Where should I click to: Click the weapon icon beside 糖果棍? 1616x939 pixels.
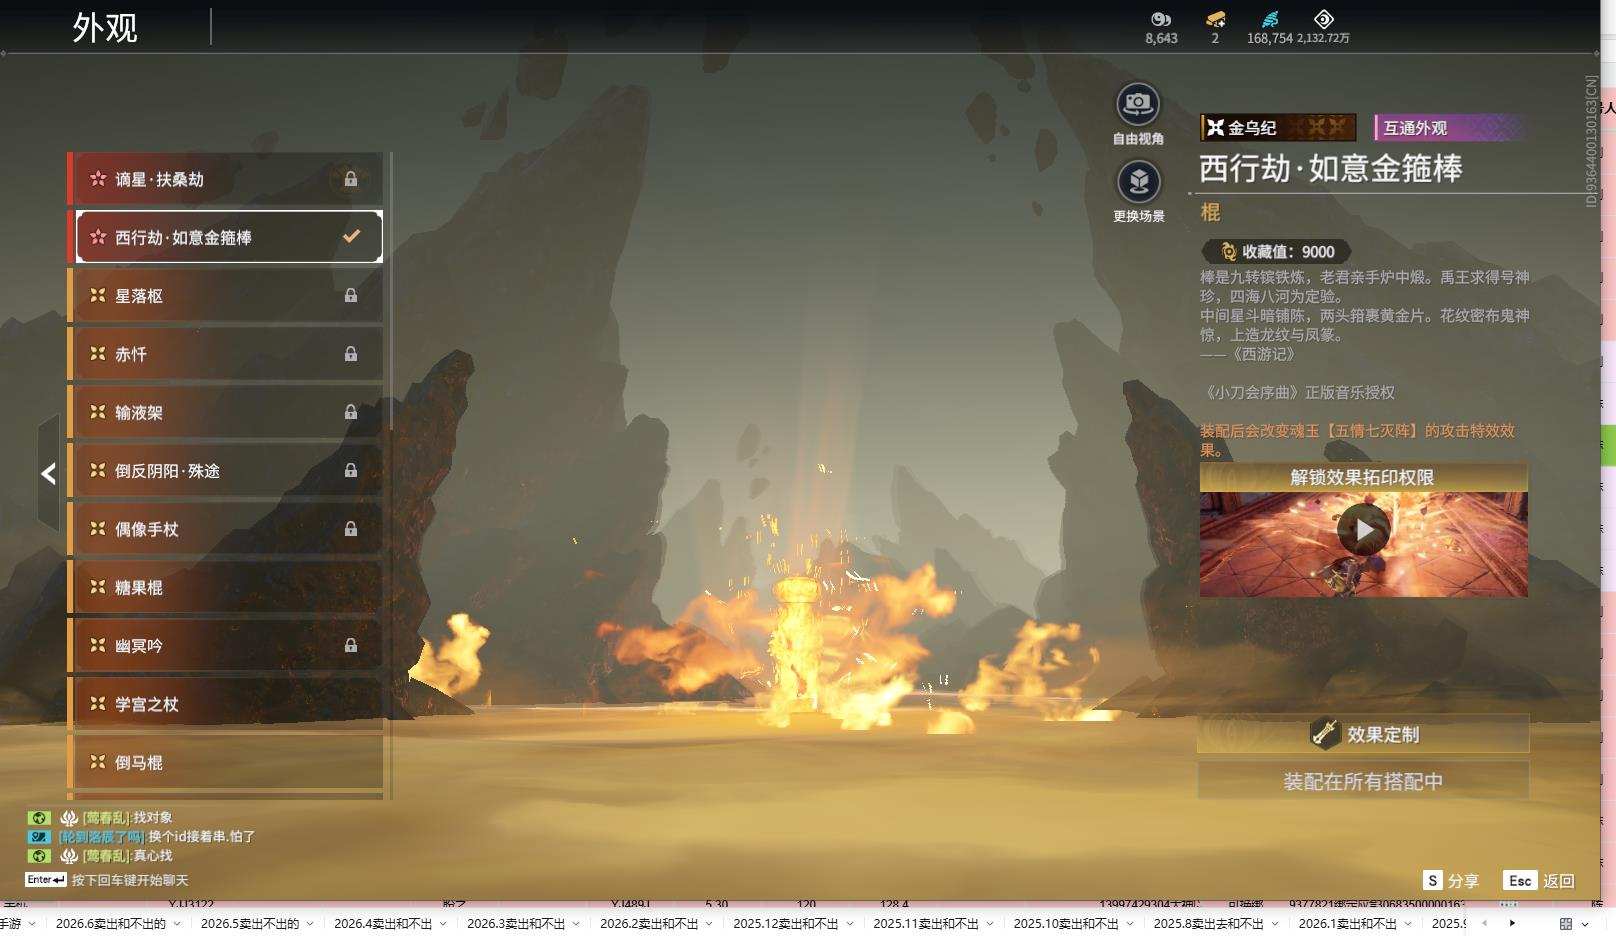pos(98,587)
